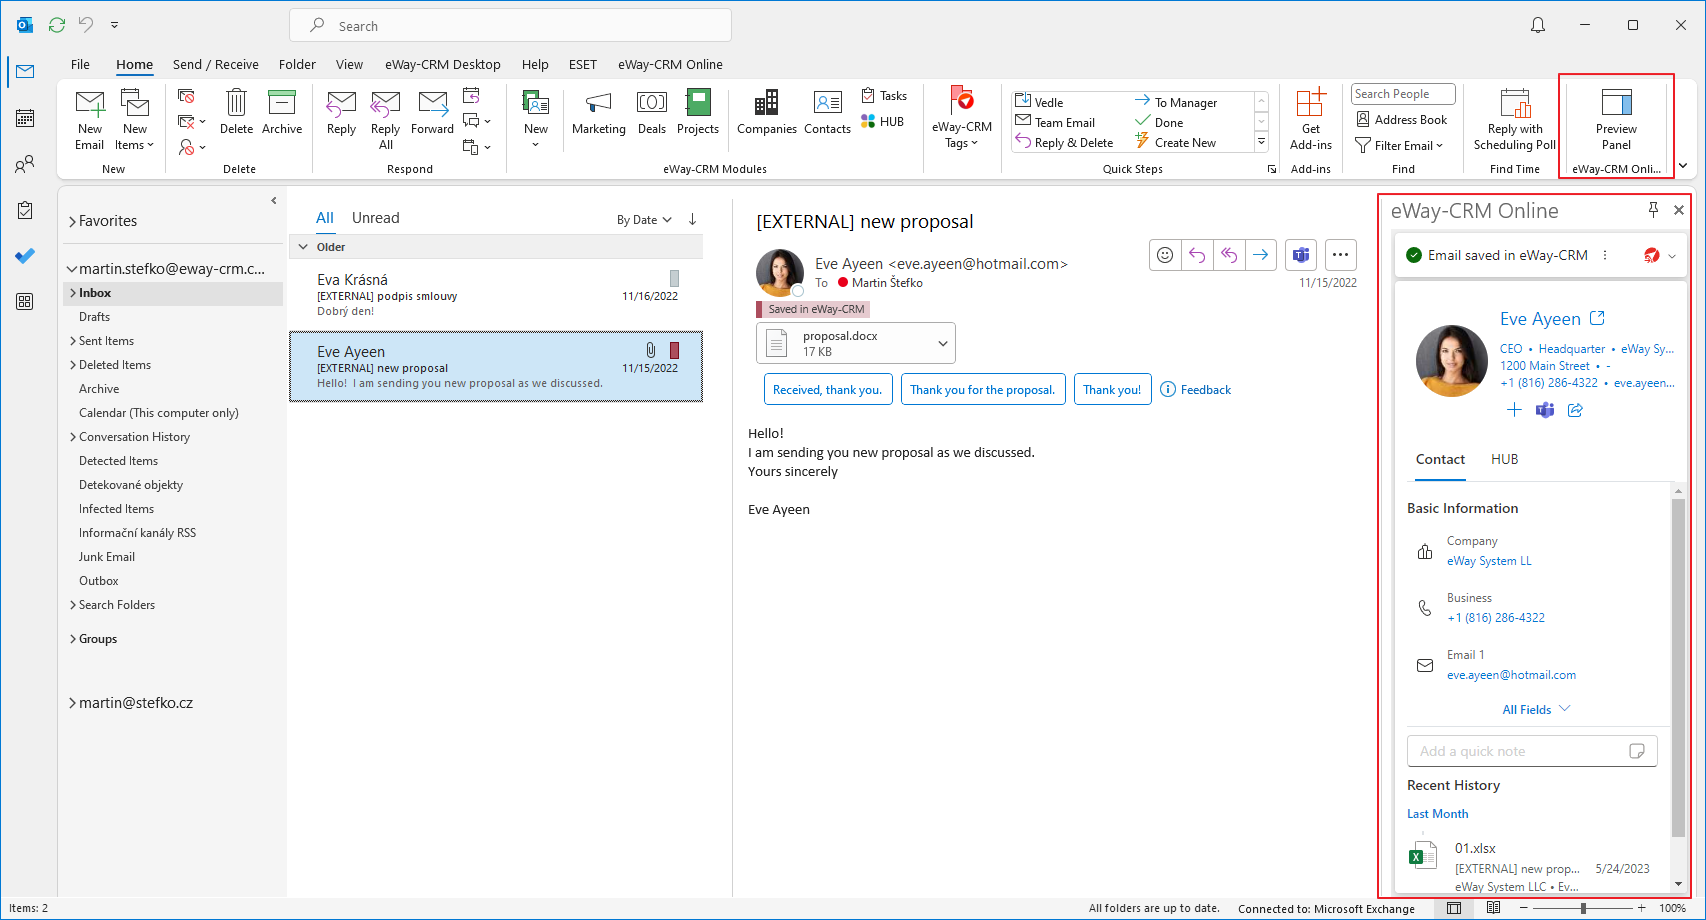Open the Address Book
The height and width of the screenshot is (920, 1706).
[x=1401, y=120]
